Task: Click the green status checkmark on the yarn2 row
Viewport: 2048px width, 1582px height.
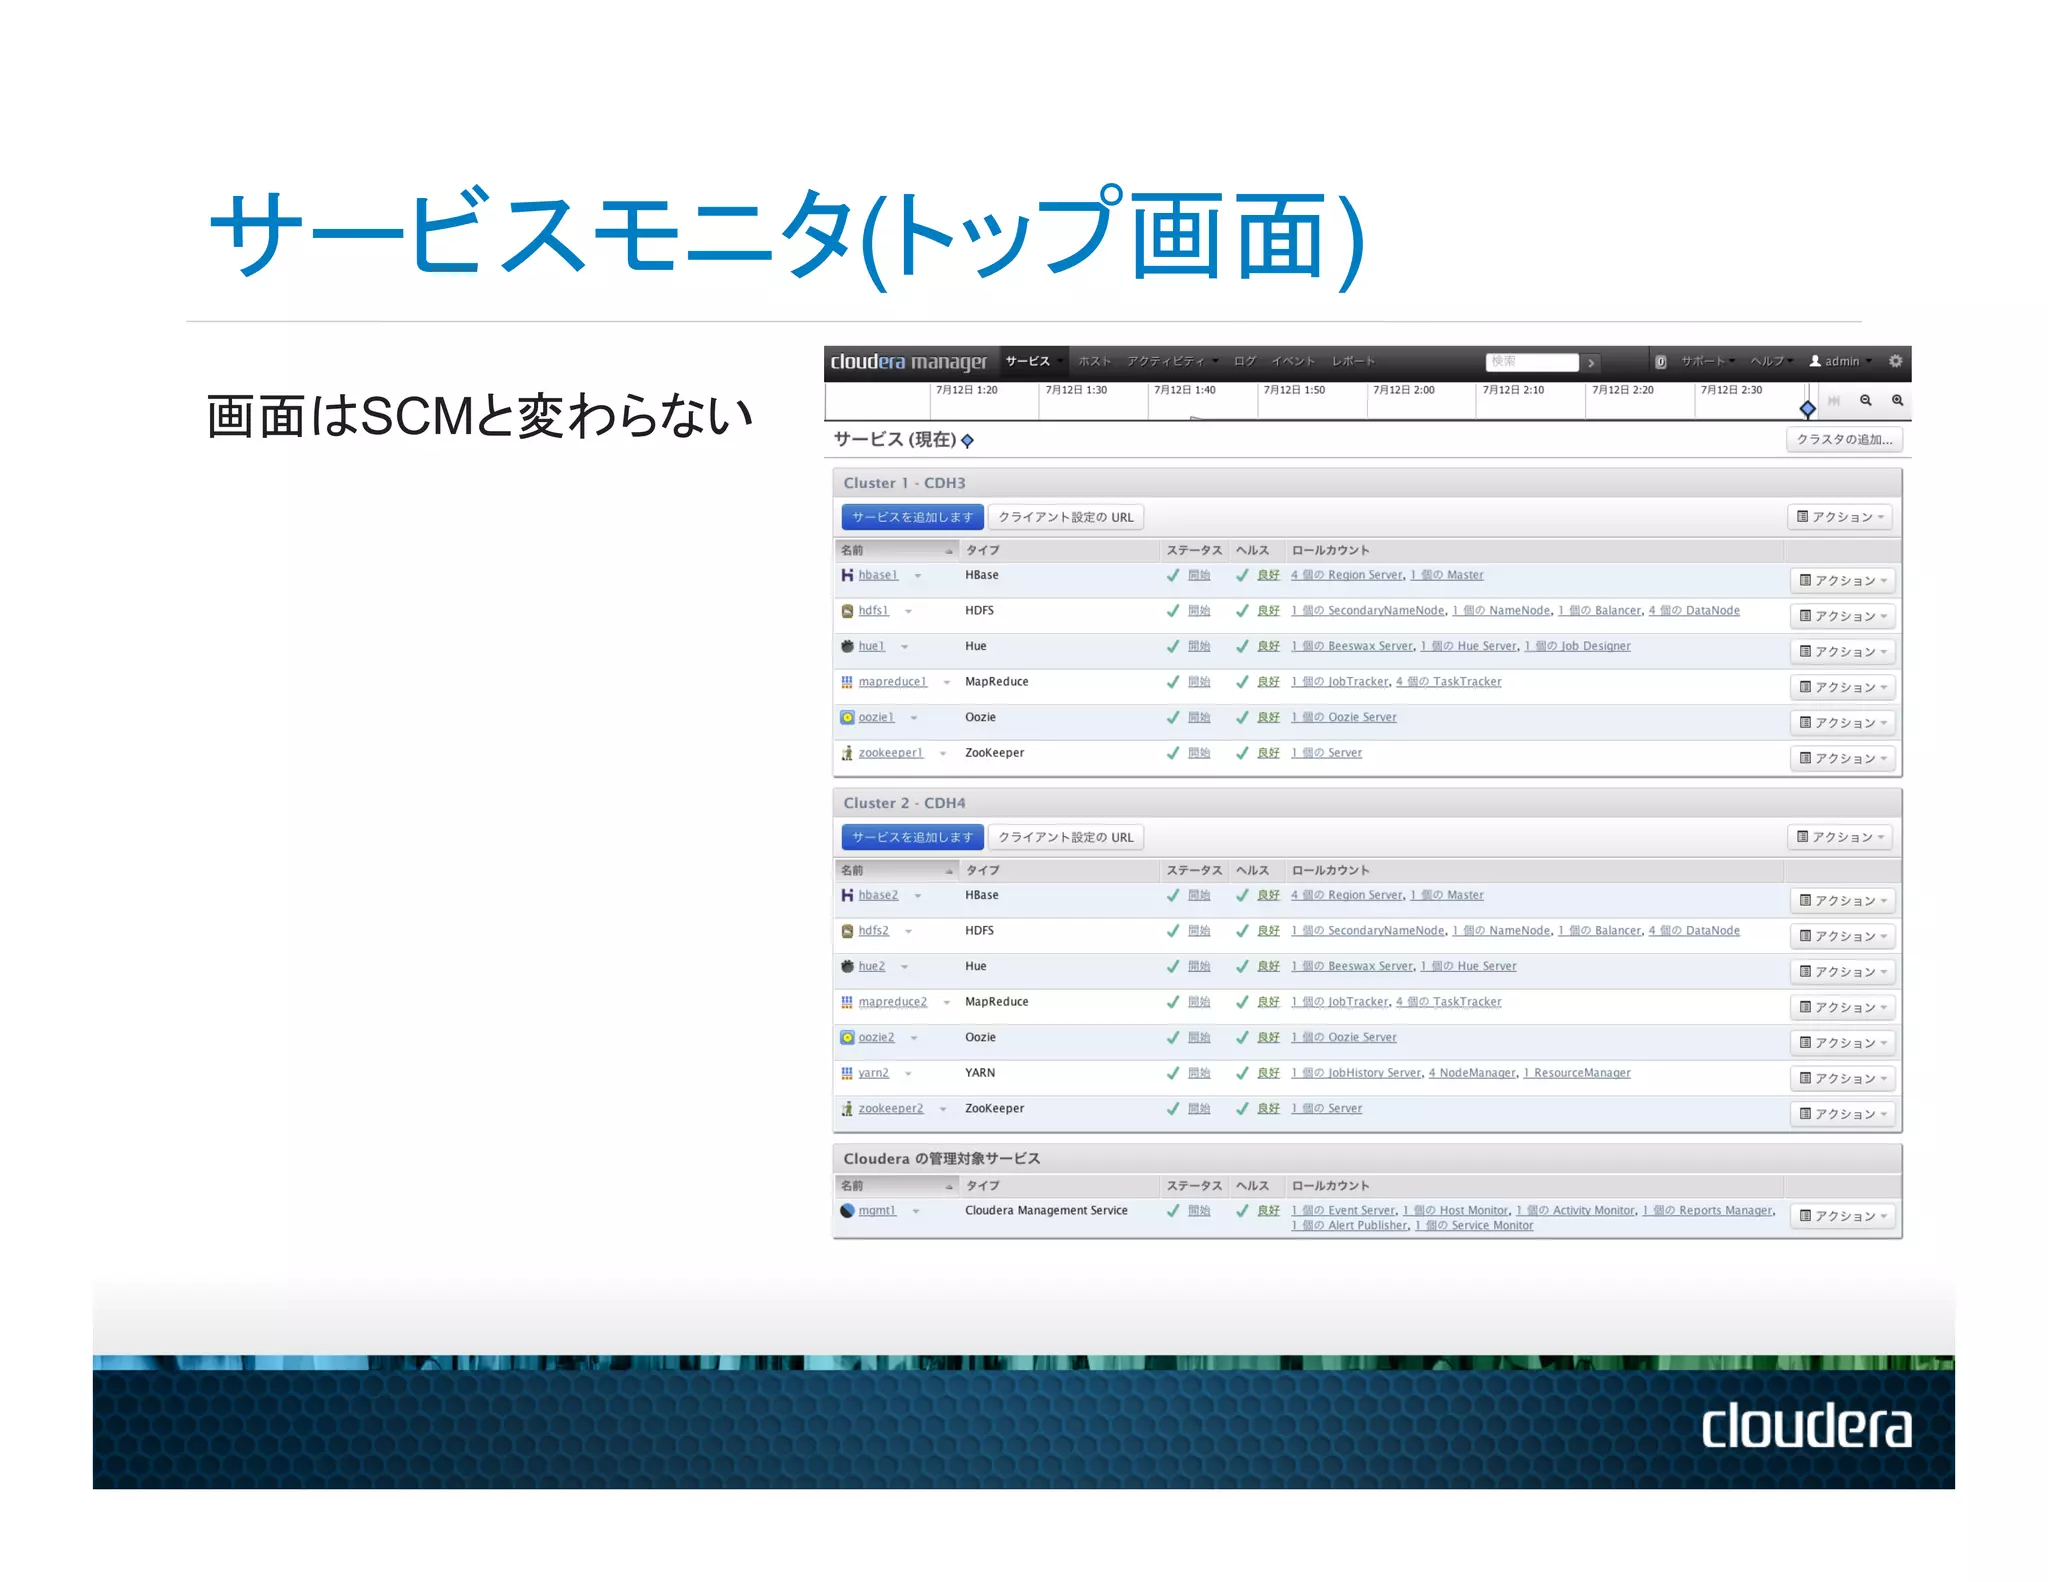Action: tap(1173, 1073)
